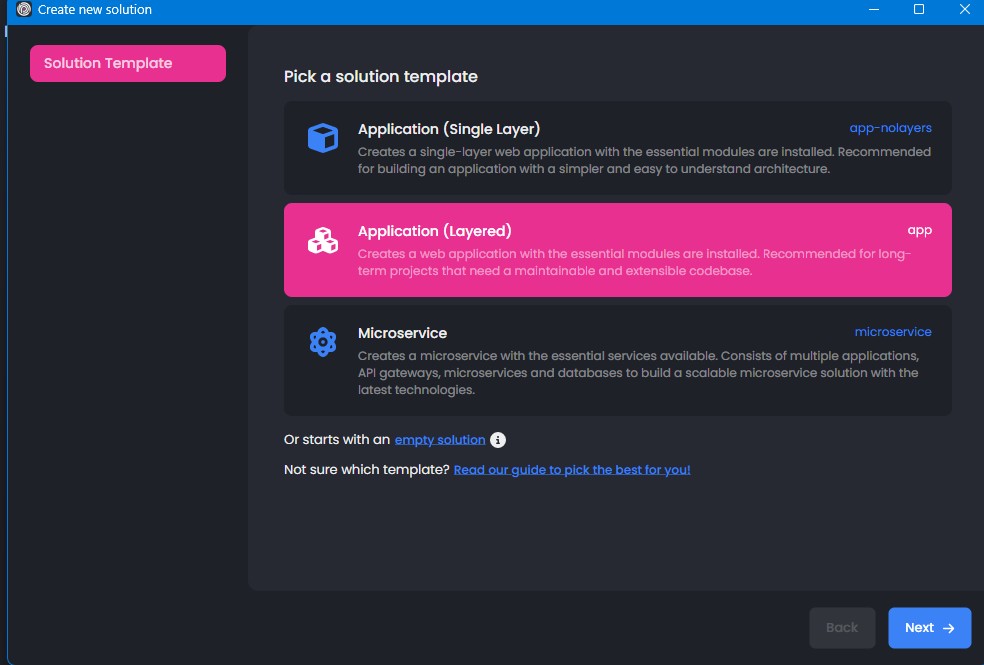The width and height of the screenshot is (984, 665).
Task: Click the microservice tag label
Action: [892, 332]
